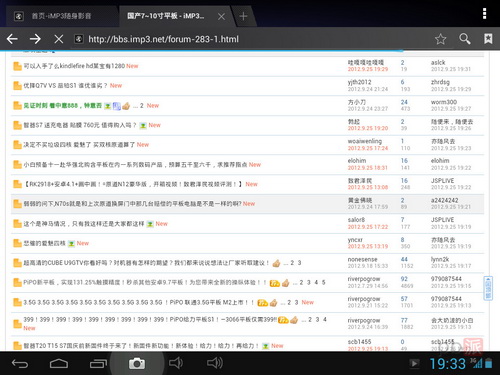Click reply count 24
The width and height of the screenshot is (500, 375).
(404, 102)
